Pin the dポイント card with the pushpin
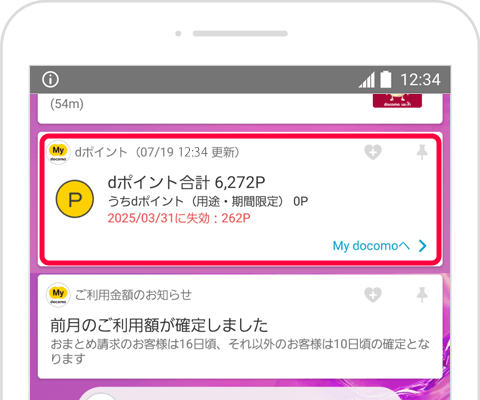The width and height of the screenshot is (480, 400). (x=422, y=152)
